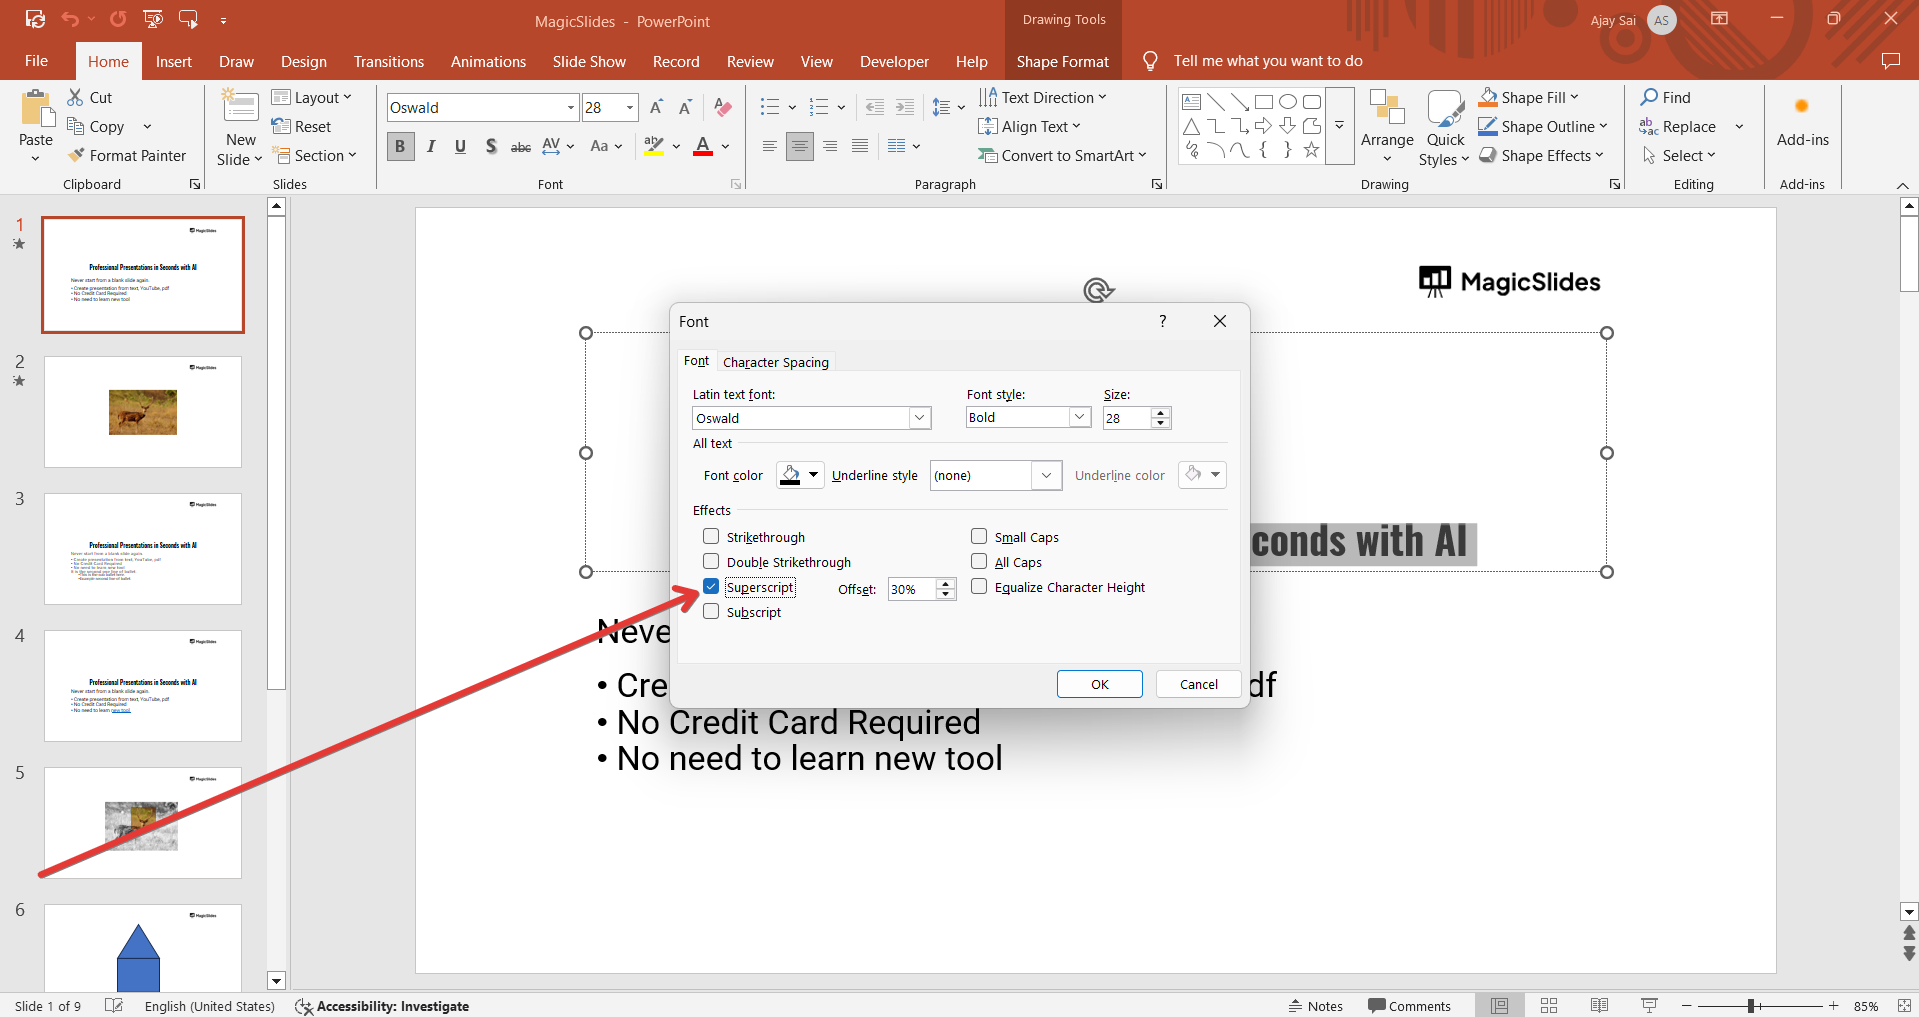Click the Italic formatting icon

pos(431,147)
